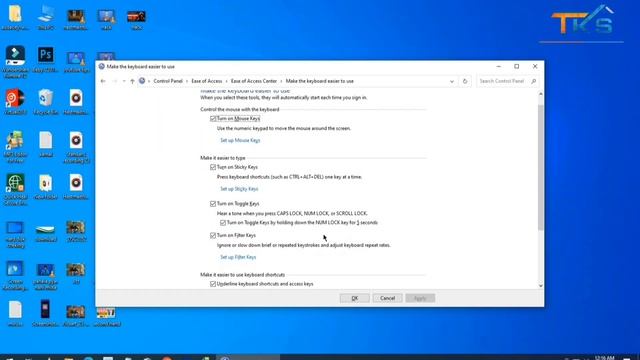The width and height of the screenshot is (640, 360).
Task: Click the Control the mouse with the keyboard heading
Action: tap(240, 109)
